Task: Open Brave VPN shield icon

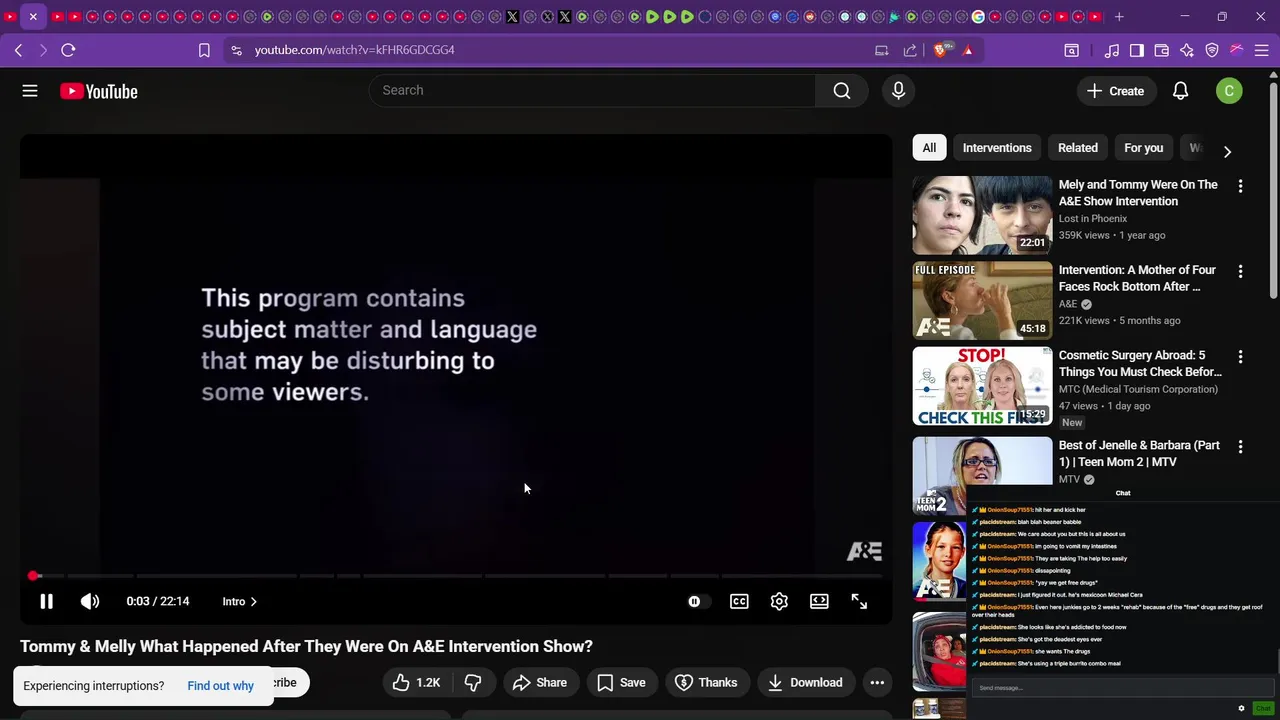Action: click(1212, 50)
